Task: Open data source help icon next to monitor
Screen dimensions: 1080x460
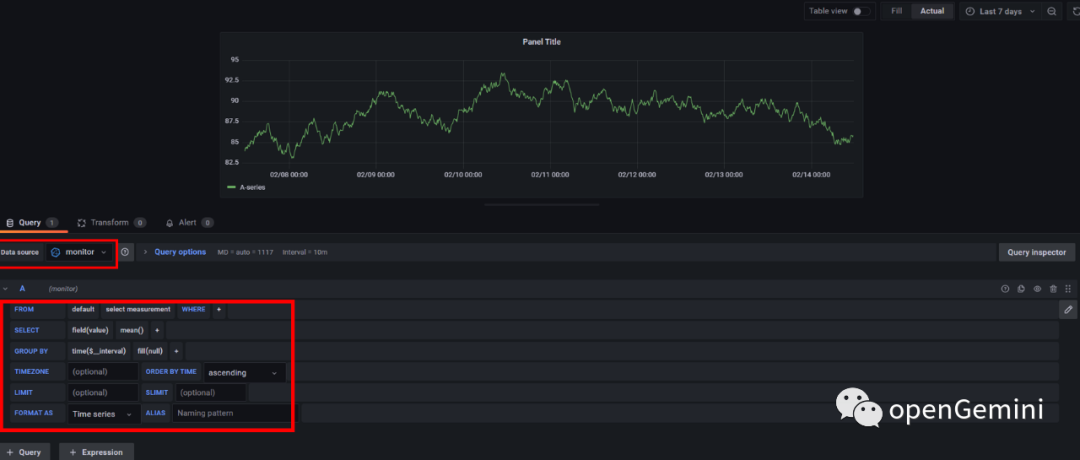Action: [125, 252]
